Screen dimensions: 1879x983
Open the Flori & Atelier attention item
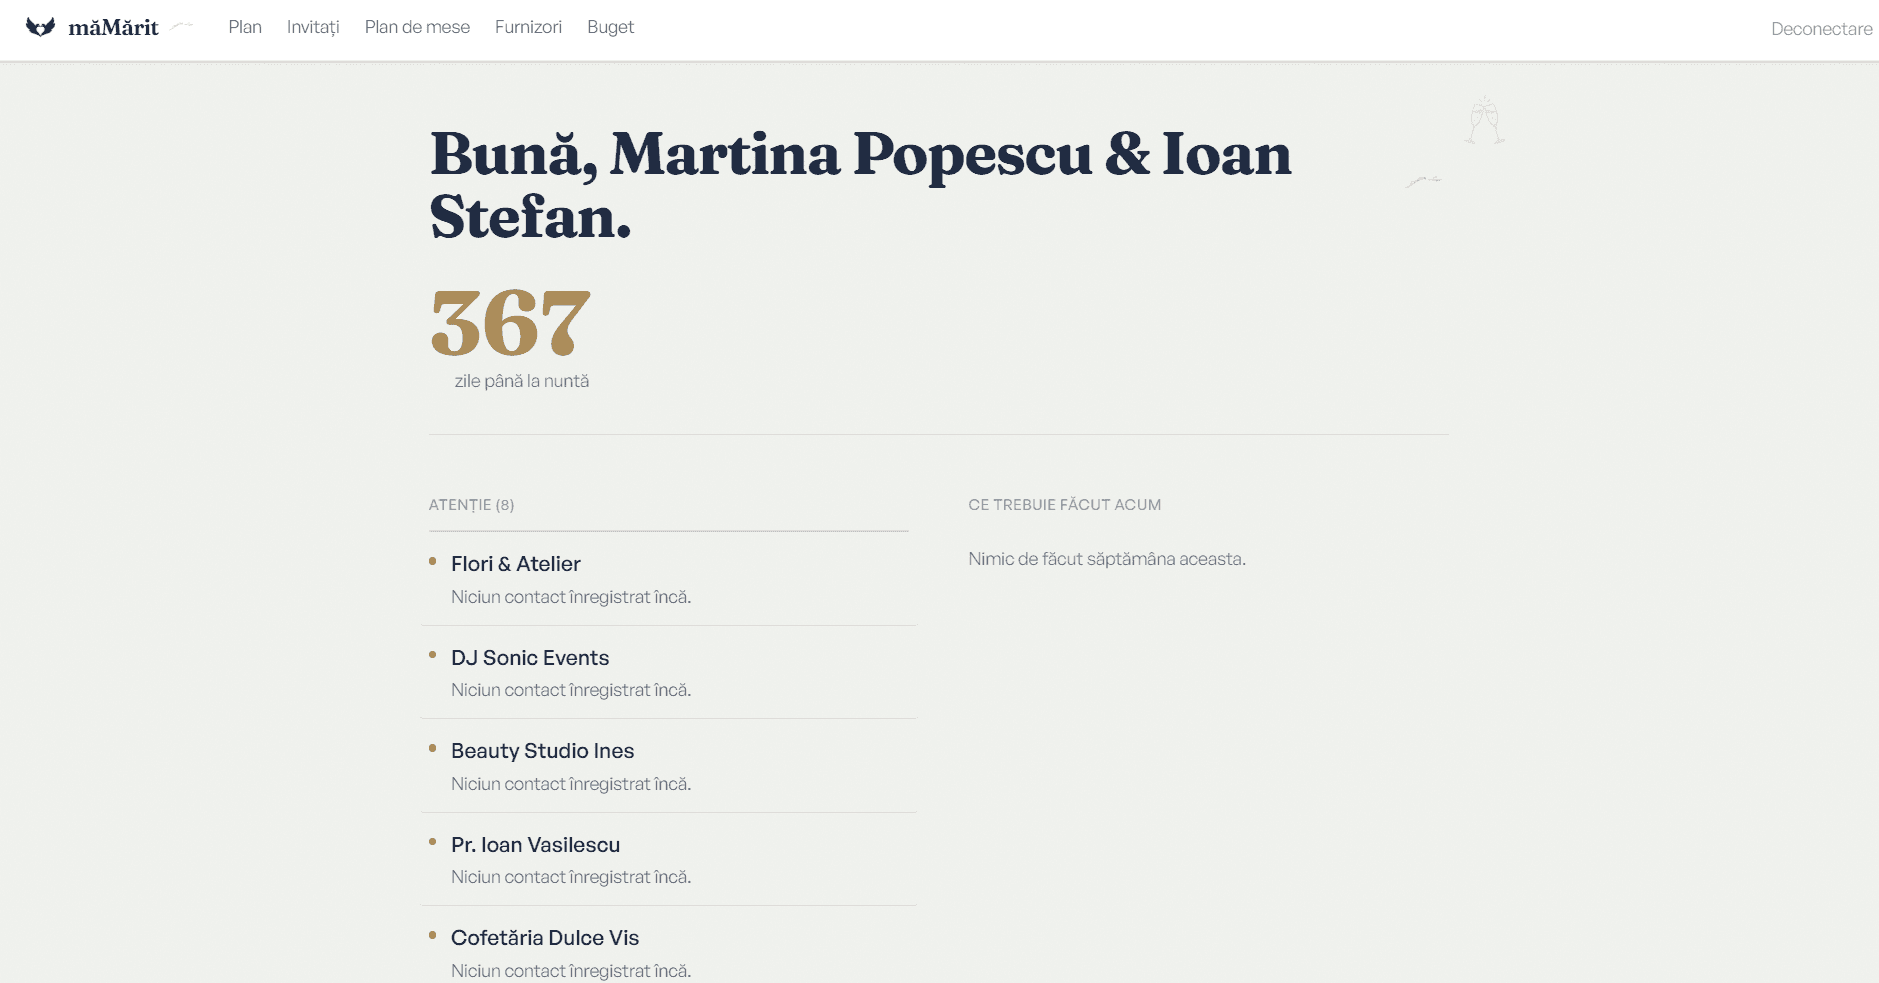pos(668,579)
